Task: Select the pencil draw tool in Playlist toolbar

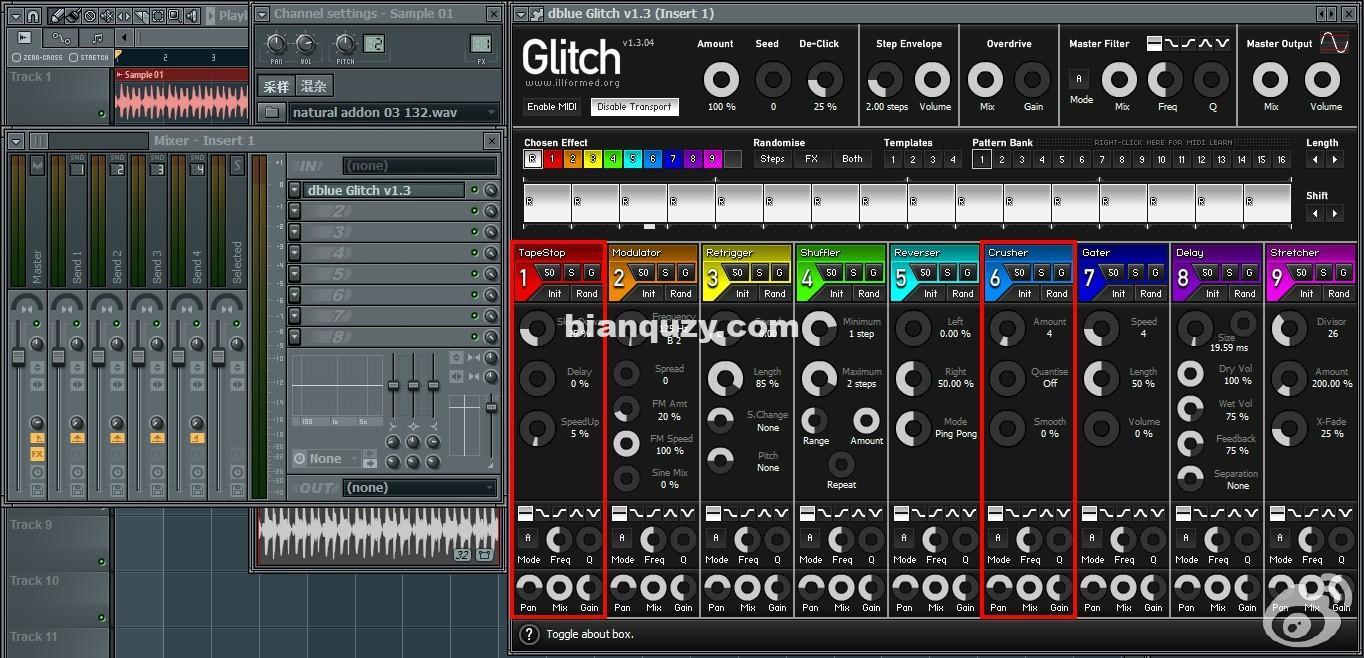Action: click(x=57, y=16)
